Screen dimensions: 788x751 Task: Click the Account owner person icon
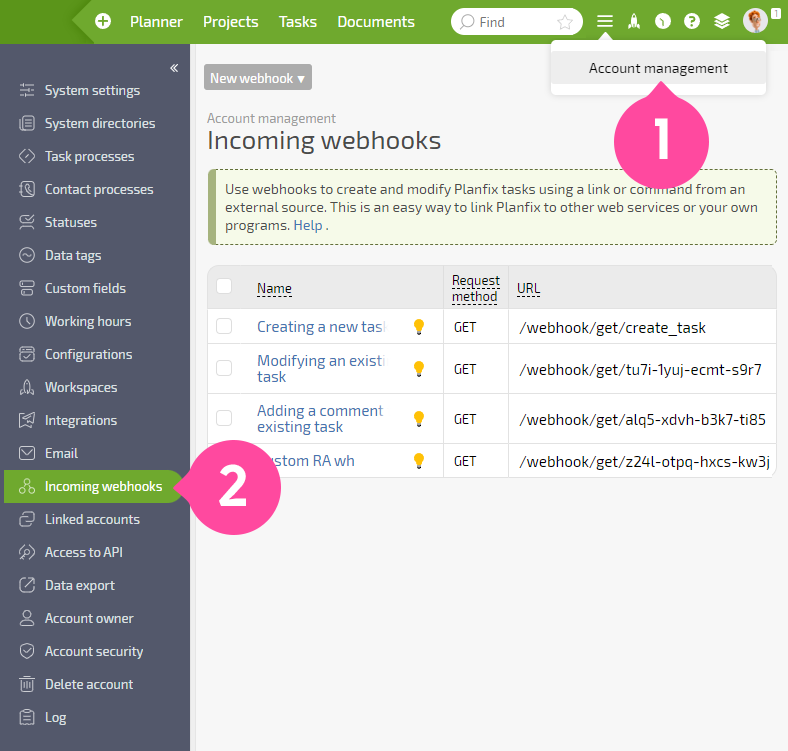[x=27, y=618]
